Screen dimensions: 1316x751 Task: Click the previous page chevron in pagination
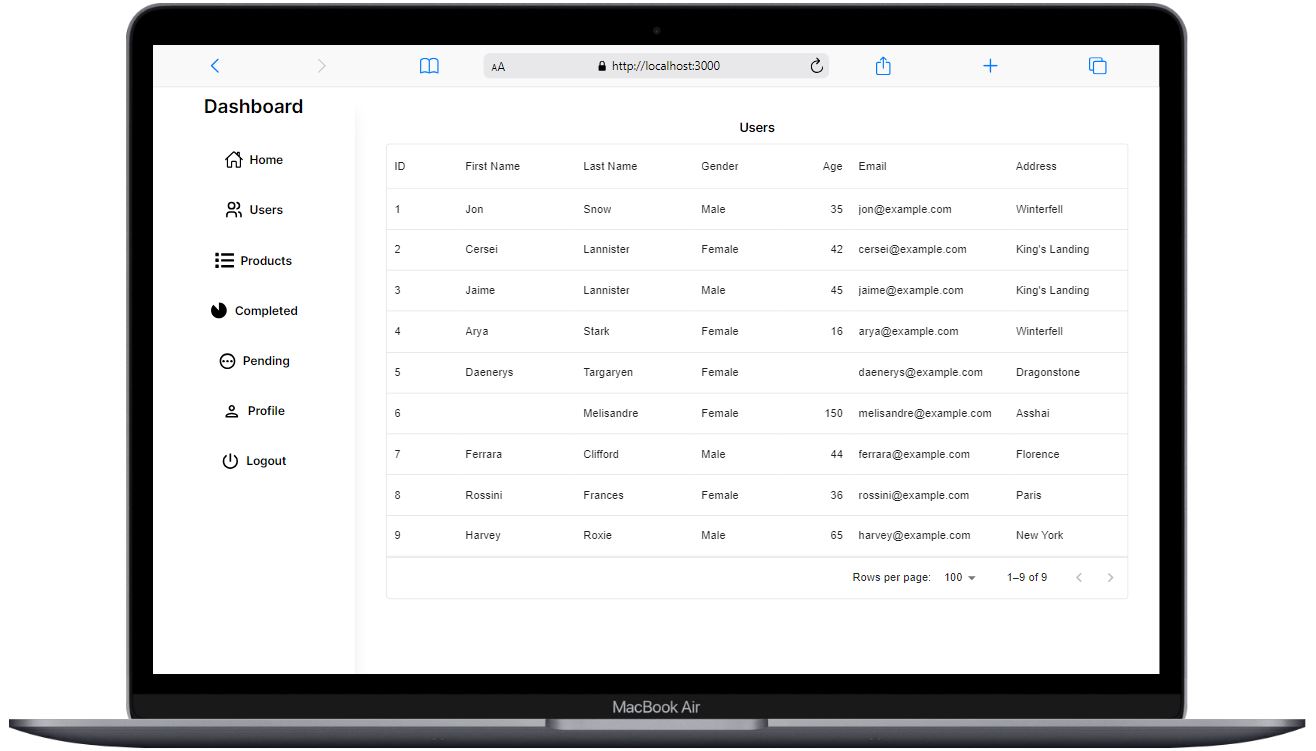(x=1078, y=577)
